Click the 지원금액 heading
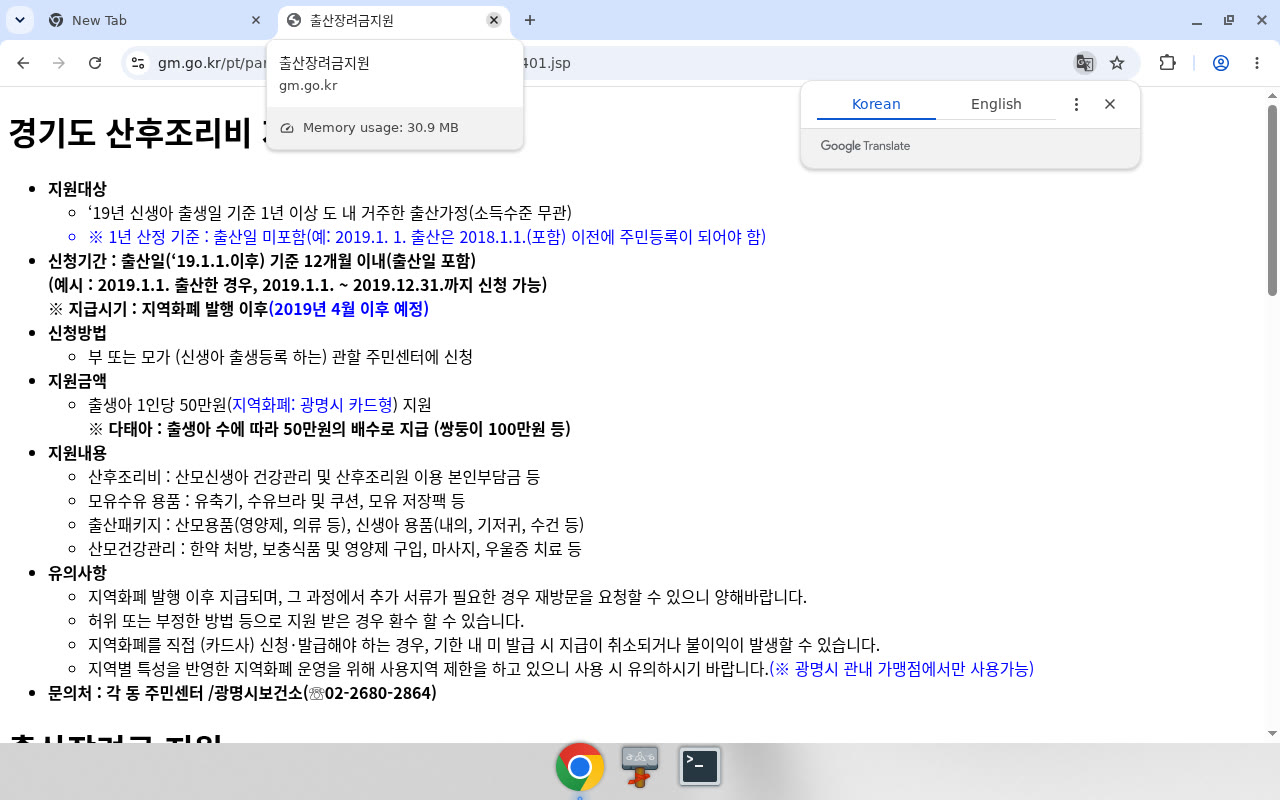 pos(77,381)
